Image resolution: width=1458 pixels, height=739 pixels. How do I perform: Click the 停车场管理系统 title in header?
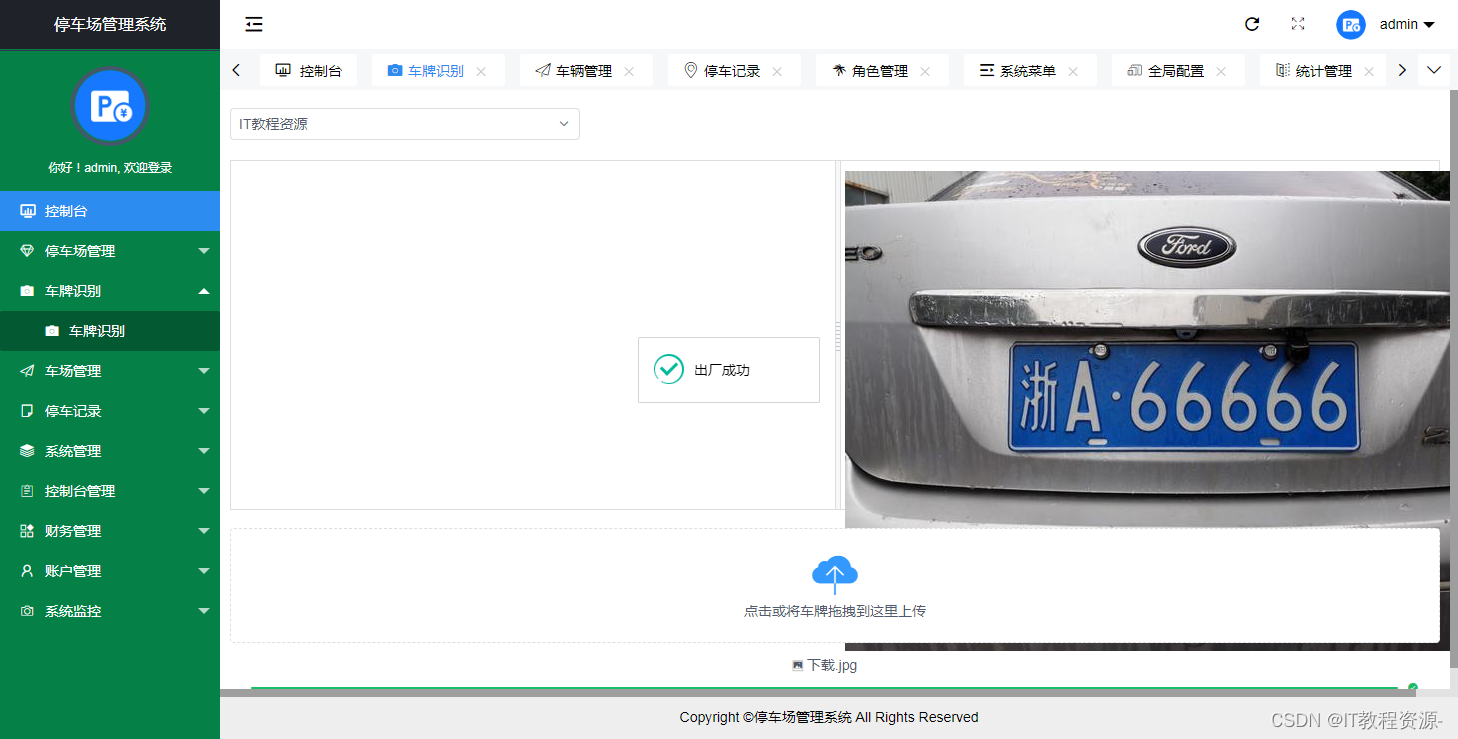click(110, 25)
